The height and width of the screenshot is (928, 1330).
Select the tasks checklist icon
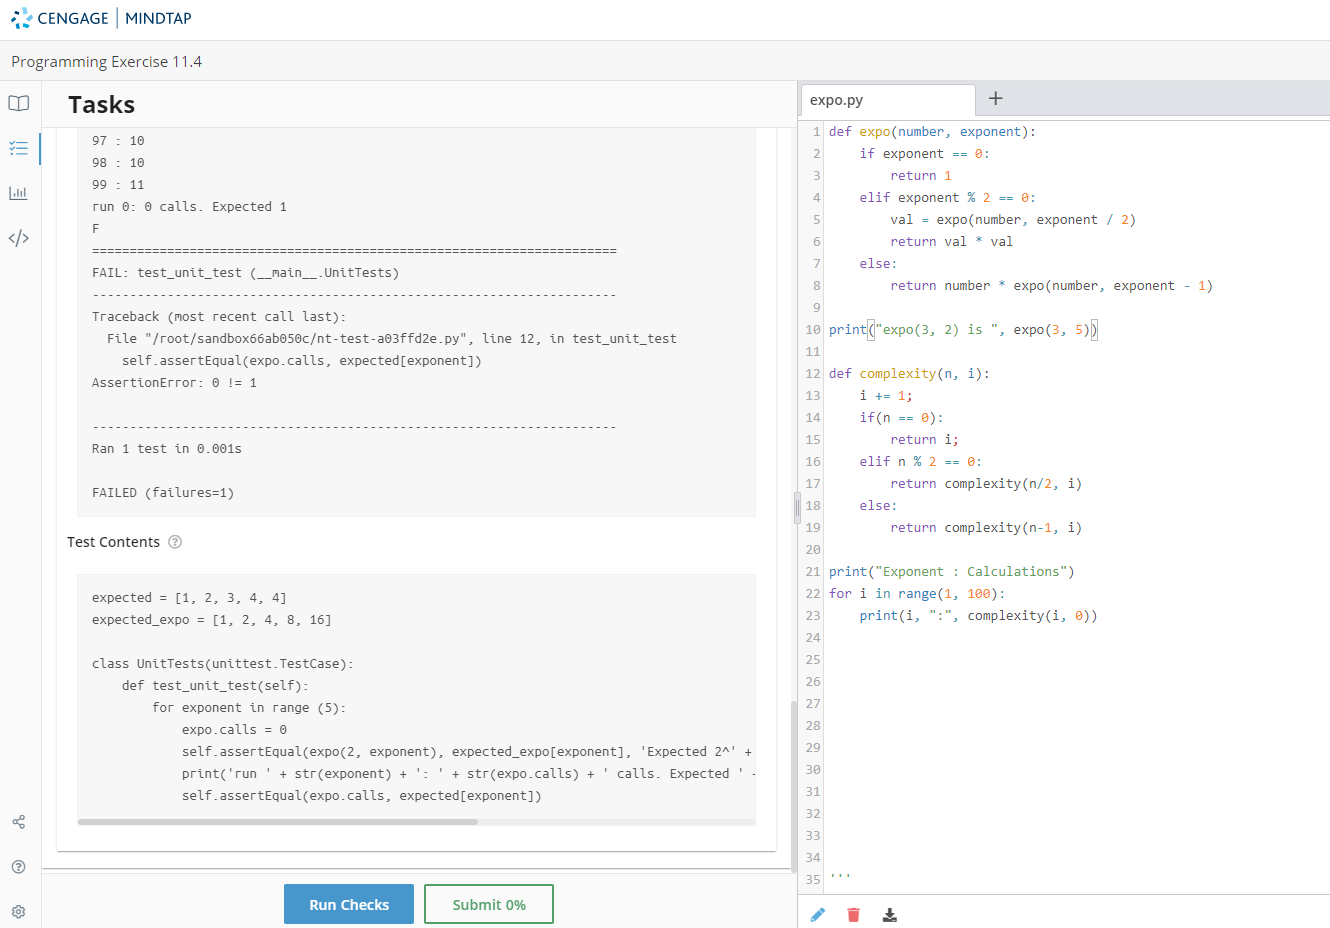18,148
